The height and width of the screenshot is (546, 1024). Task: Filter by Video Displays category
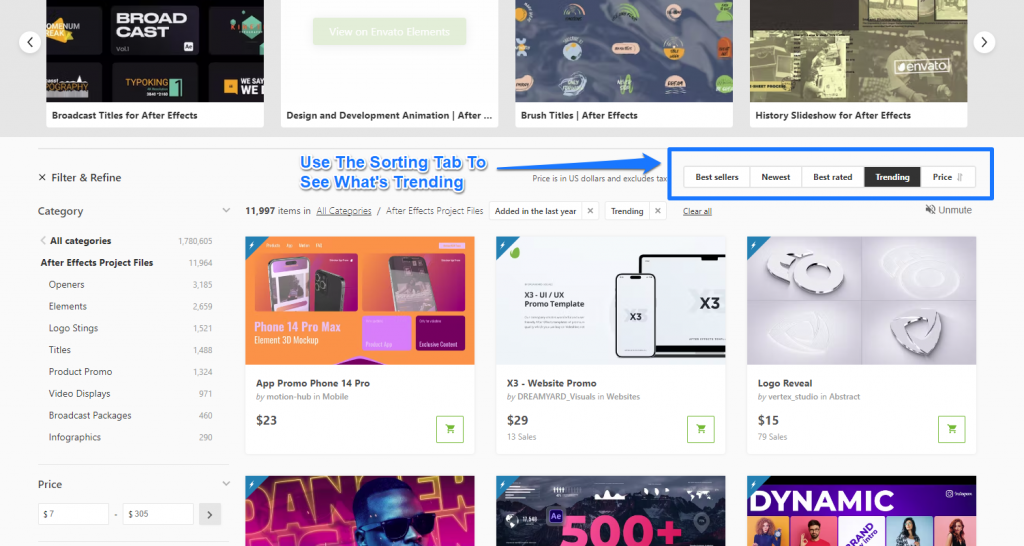pos(79,394)
